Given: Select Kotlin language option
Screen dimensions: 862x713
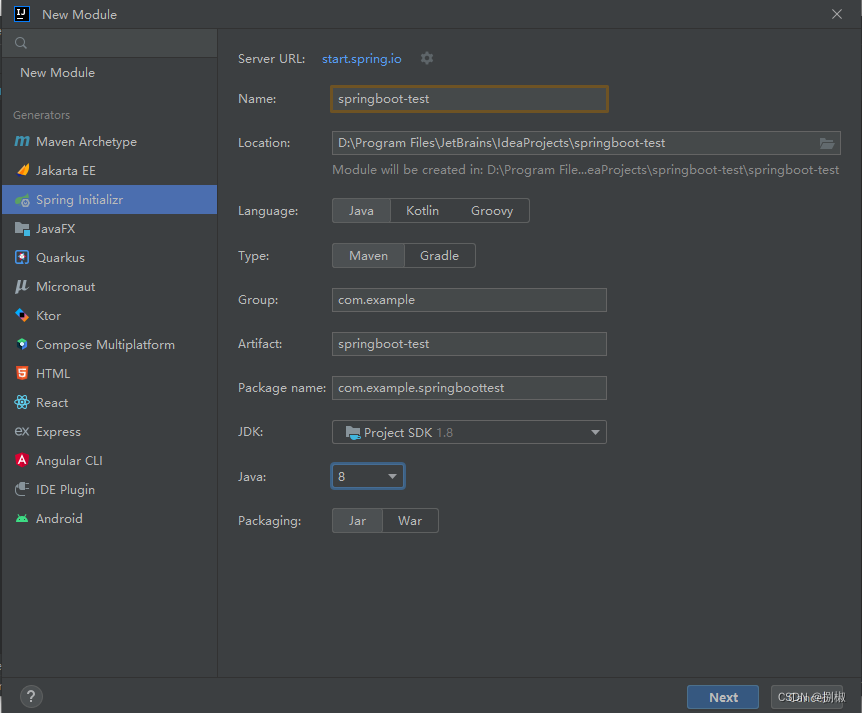Looking at the screenshot, I should click(x=422, y=211).
